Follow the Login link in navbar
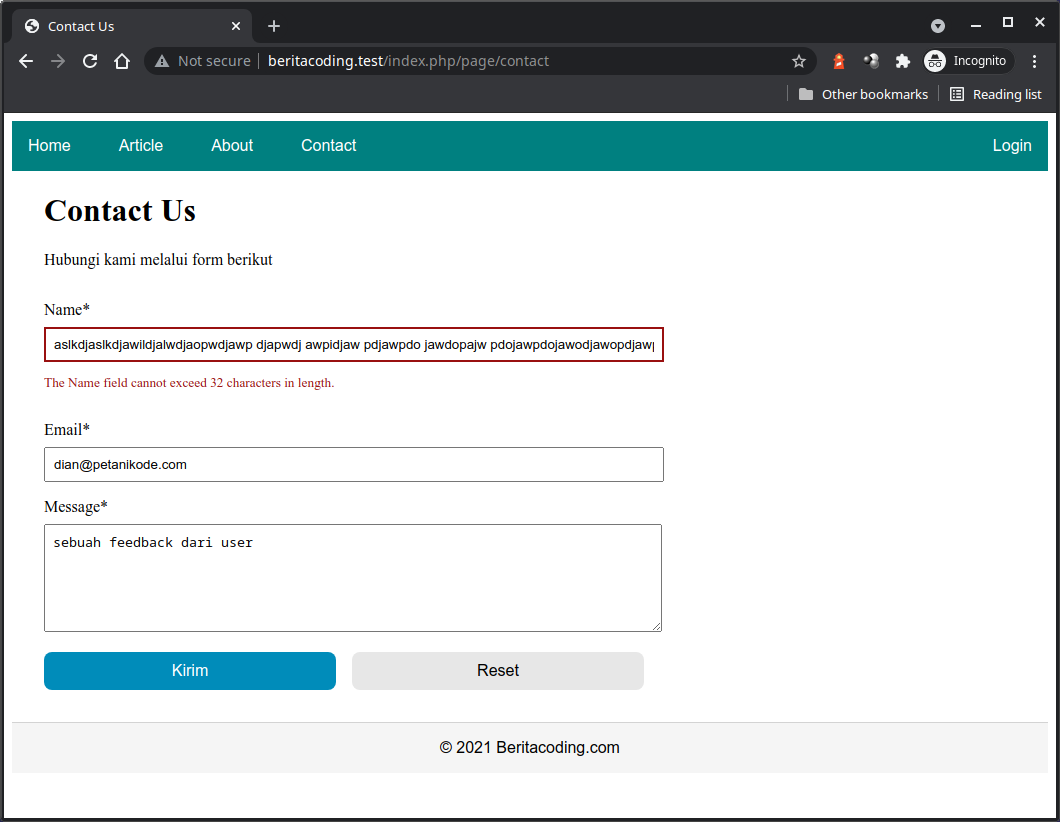Viewport: 1060px width, 822px height. click(1011, 146)
